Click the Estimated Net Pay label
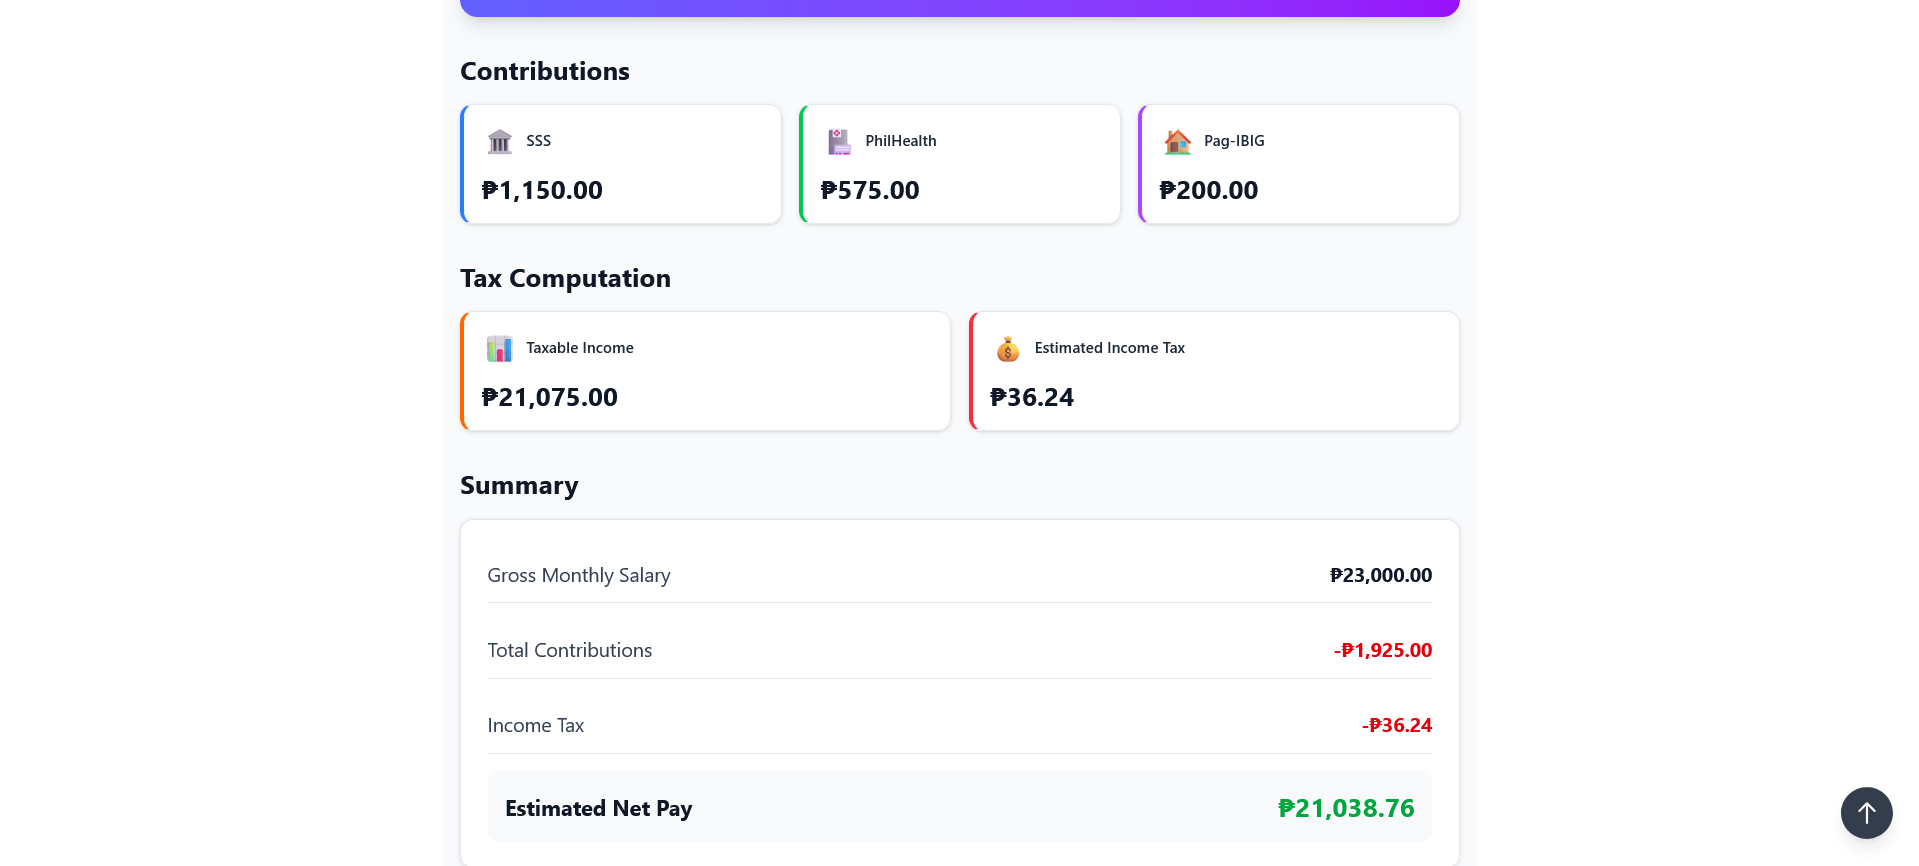 (599, 808)
